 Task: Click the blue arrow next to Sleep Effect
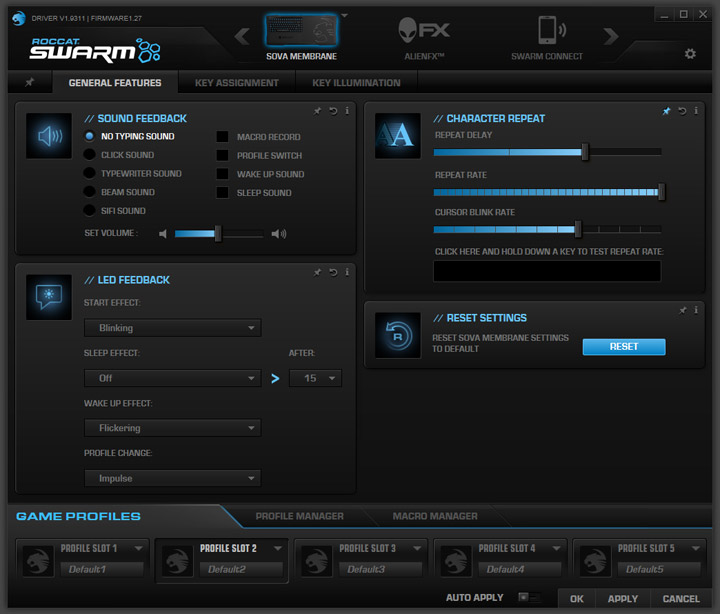275,378
